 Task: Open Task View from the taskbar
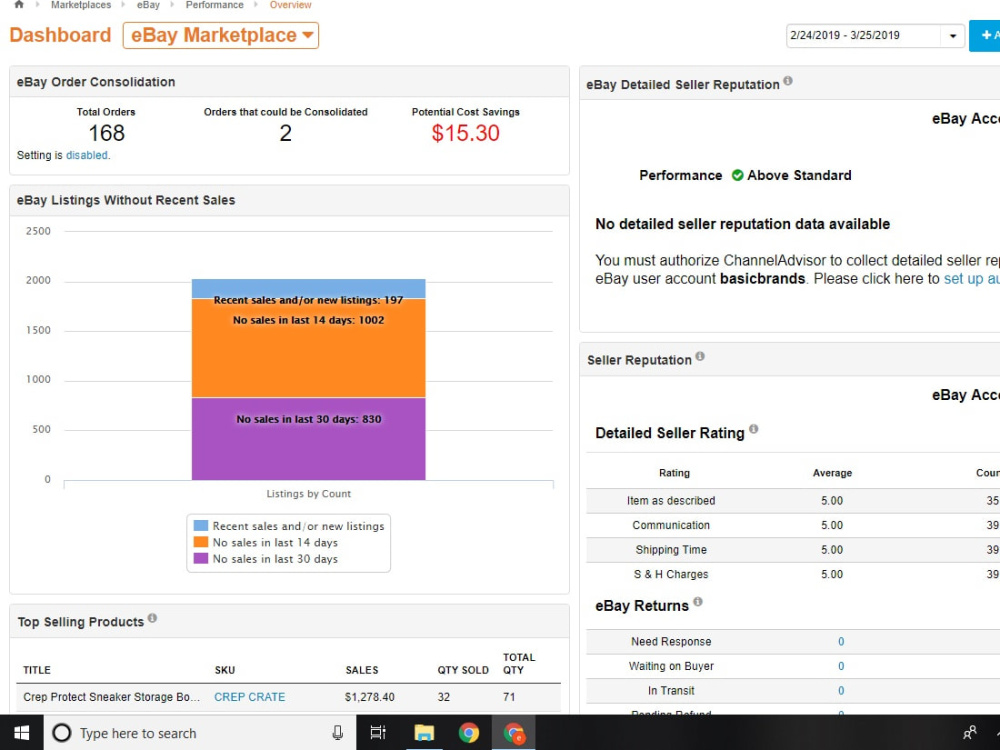tap(378, 733)
